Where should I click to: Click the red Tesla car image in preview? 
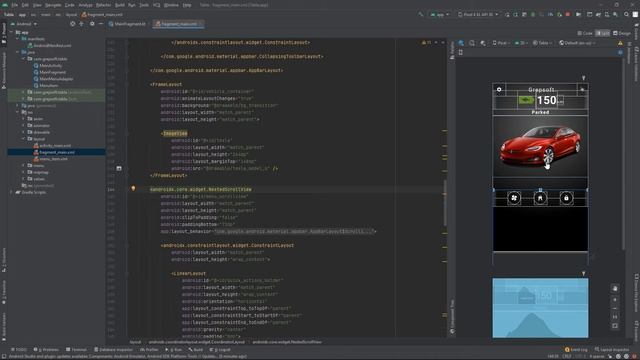pyautogui.click(x=540, y=145)
